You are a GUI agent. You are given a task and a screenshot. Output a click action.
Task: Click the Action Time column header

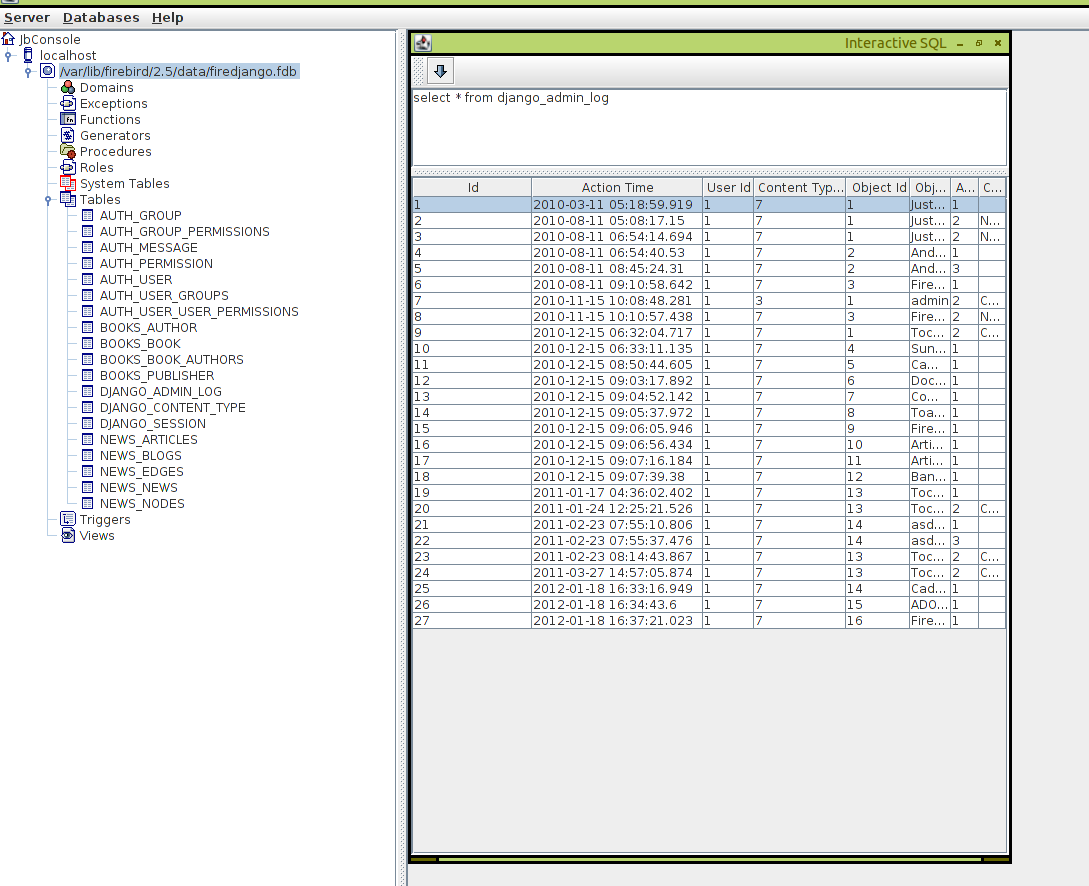[617, 188]
